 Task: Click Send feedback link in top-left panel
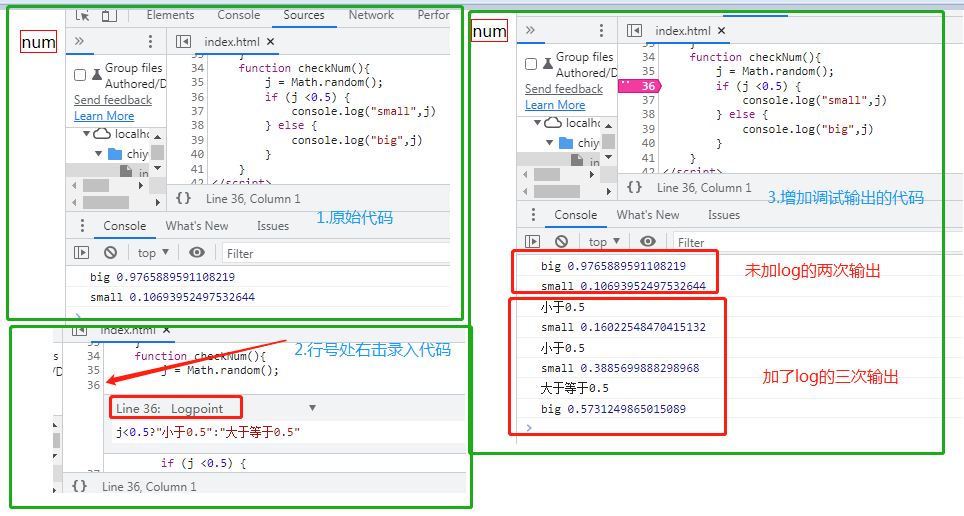[x=113, y=100]
